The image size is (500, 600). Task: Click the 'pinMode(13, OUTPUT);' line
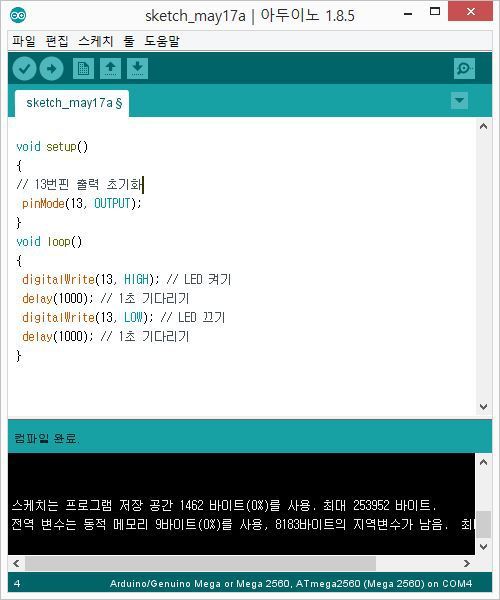point(81,203)
